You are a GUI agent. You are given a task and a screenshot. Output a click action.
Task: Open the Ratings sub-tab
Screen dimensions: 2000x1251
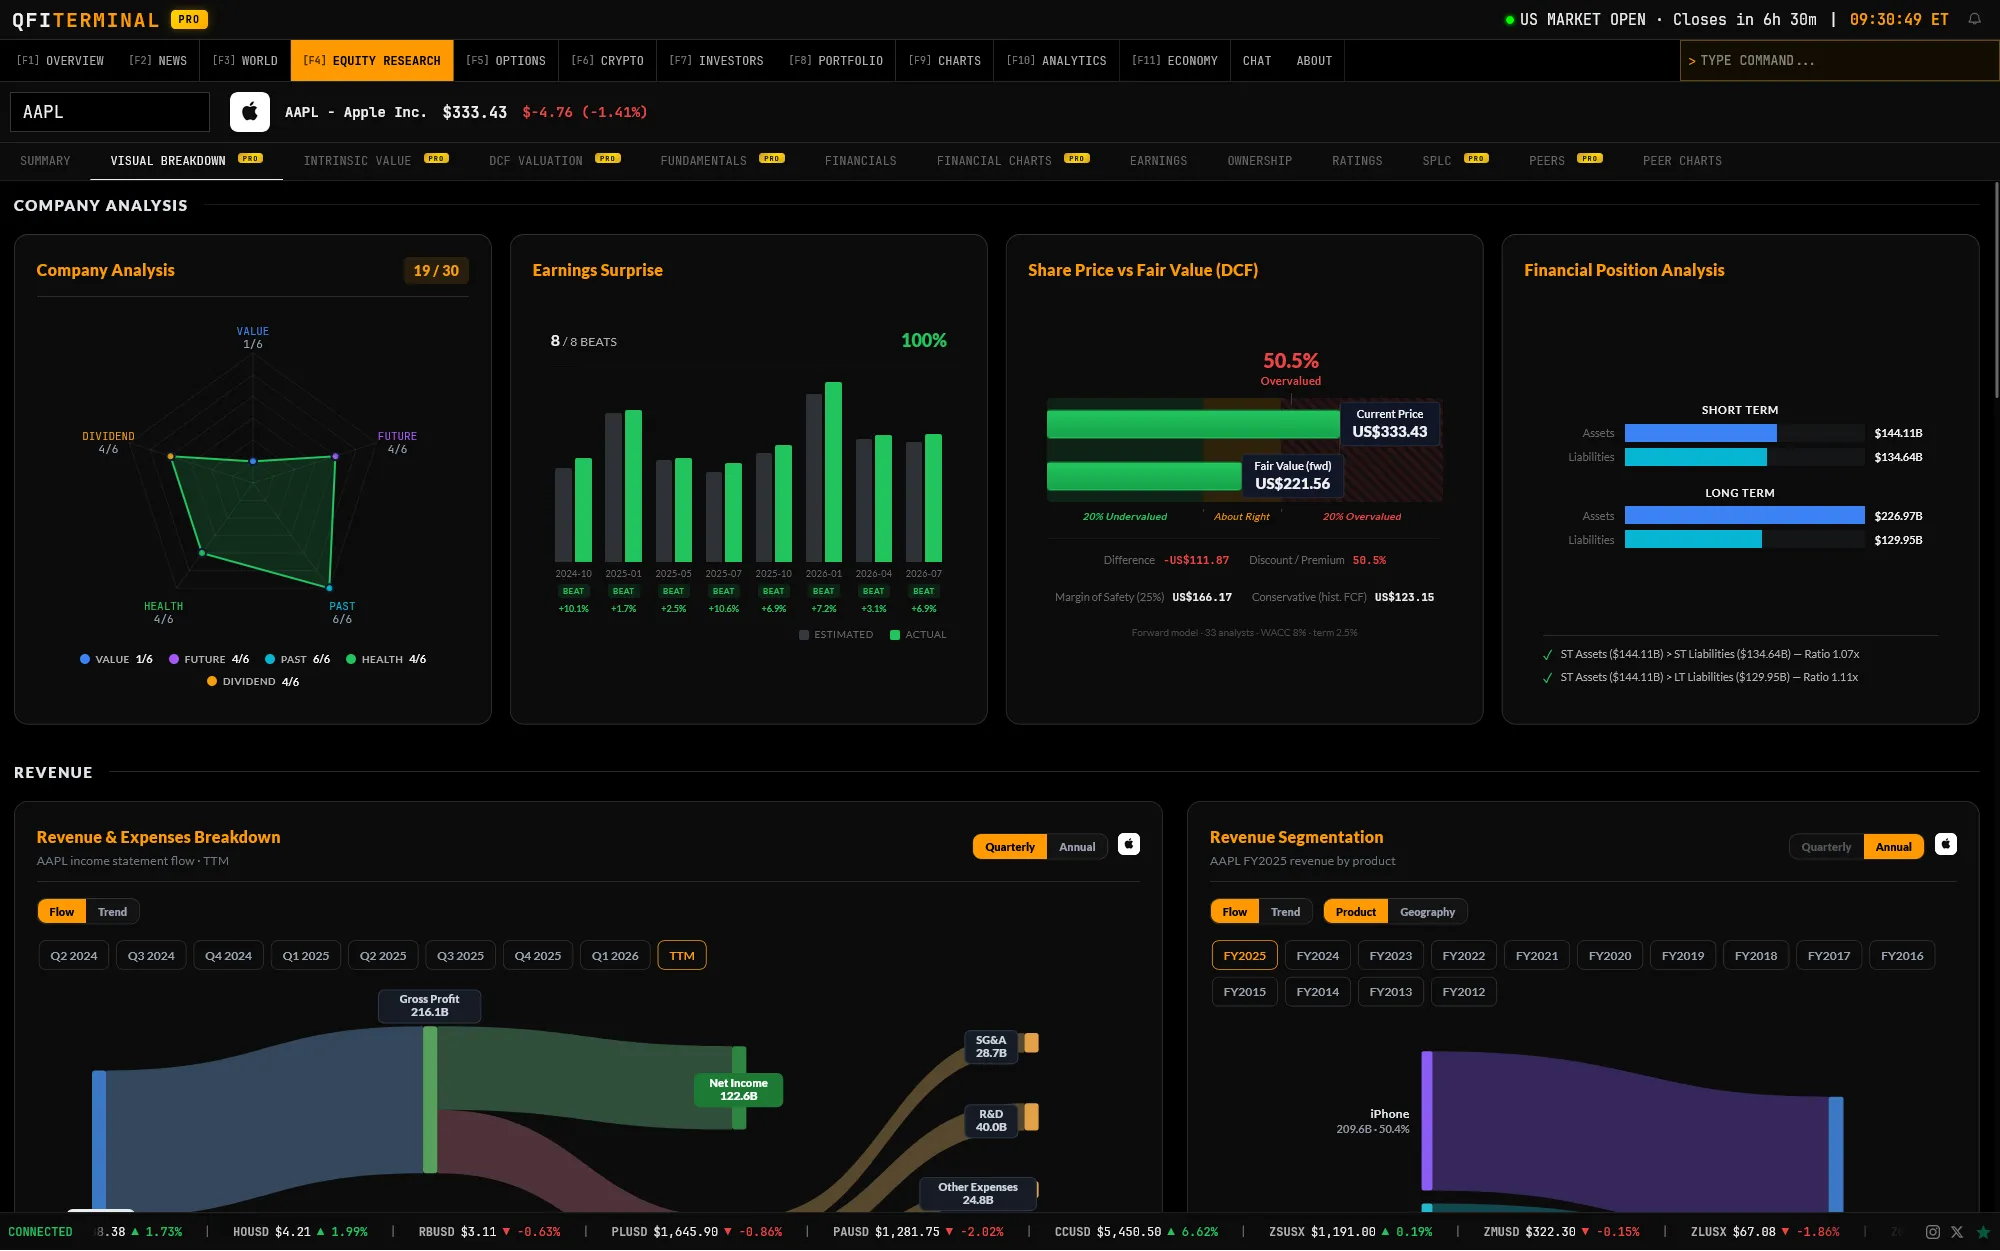click(x=1357, y=161)
